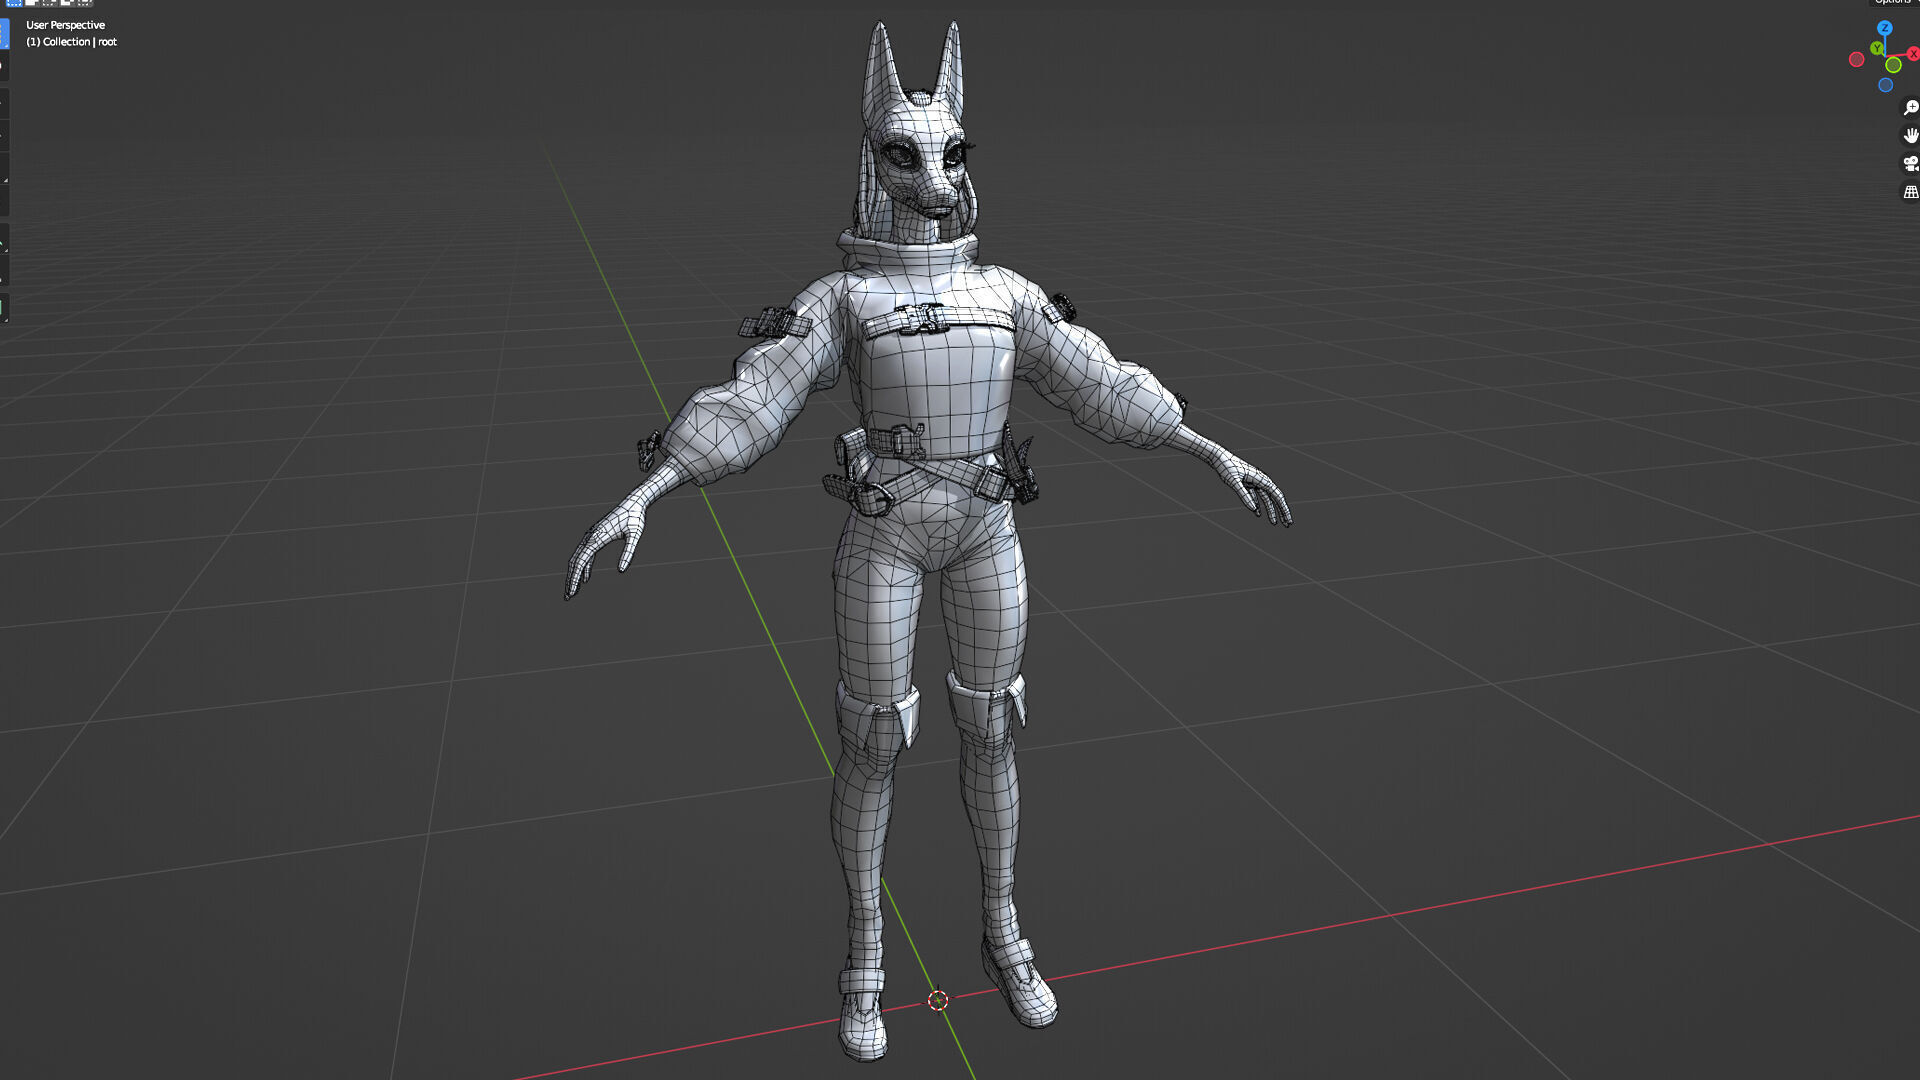Screen dimensions: 1920x1080
Task: Toggle the camera view icon
Action: pos(1910,163)
